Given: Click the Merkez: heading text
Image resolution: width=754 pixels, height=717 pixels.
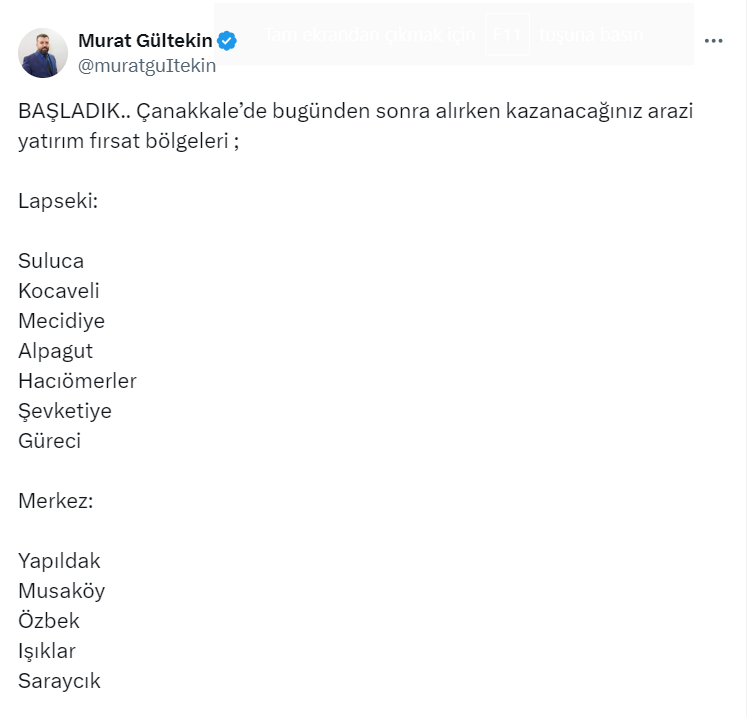Looking at the screenshot, I should tap(55, 501).
